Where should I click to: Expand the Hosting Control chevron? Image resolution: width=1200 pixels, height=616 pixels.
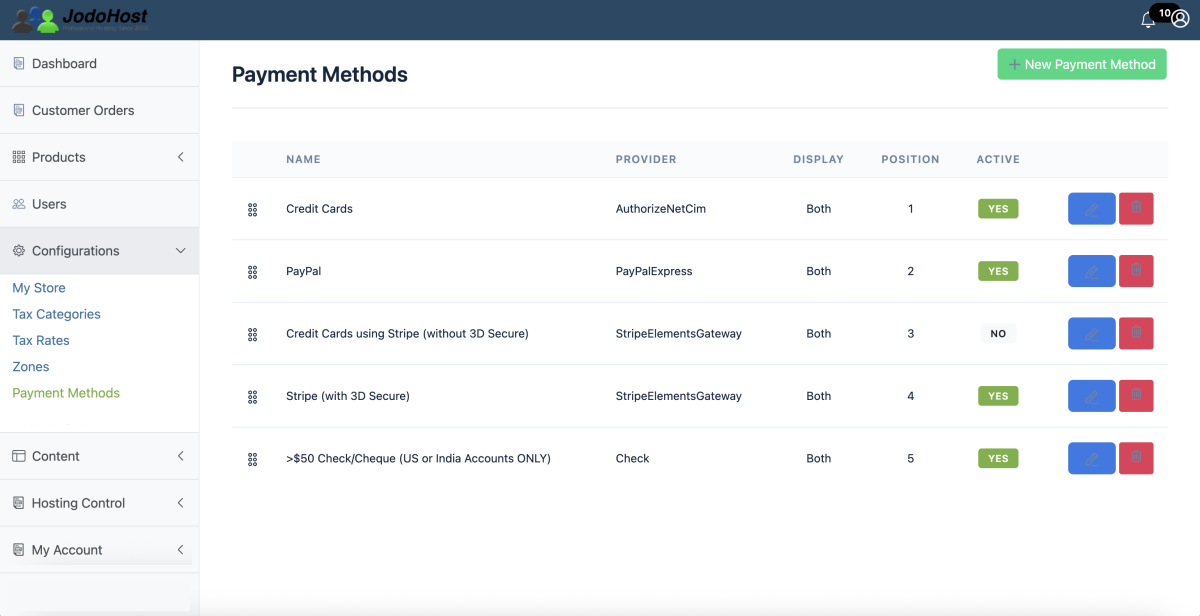tap(181, 503)
